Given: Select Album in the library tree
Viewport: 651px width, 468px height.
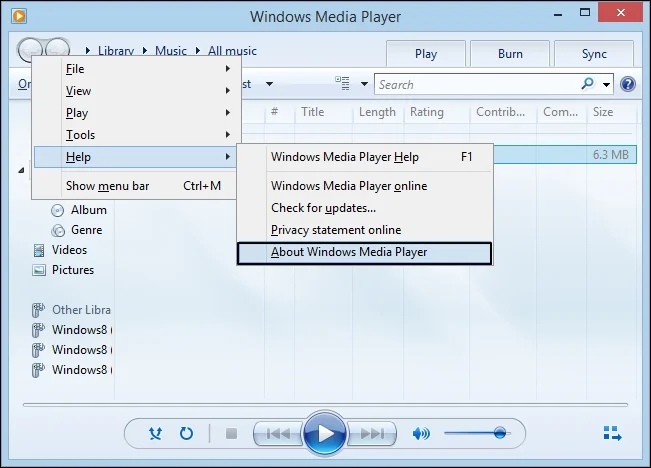Looking at the screenshot, I should (89, 210).
